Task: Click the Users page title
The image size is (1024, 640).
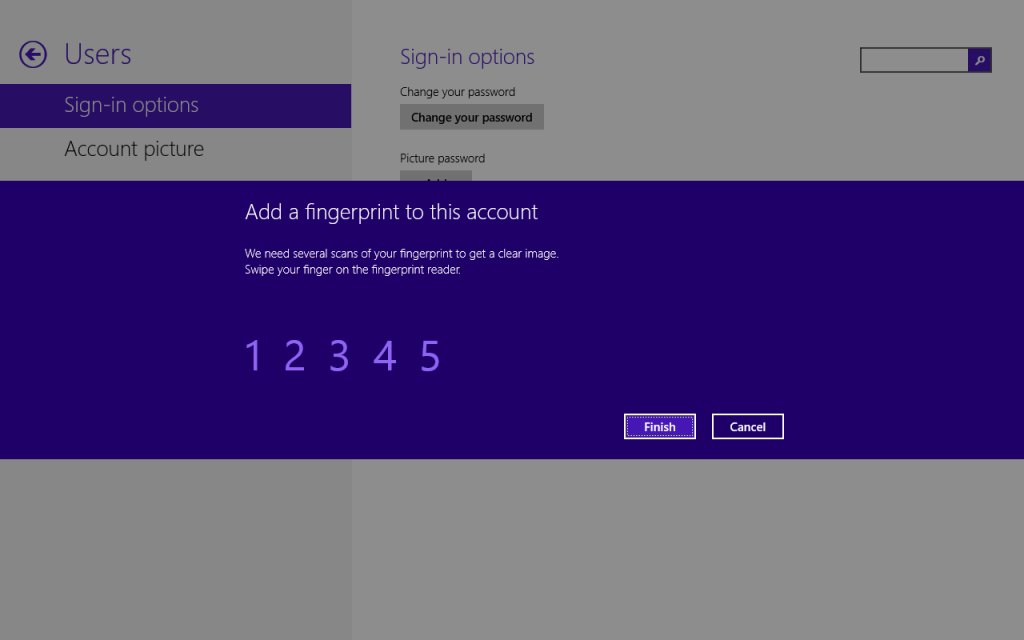Action: [98, 55]
